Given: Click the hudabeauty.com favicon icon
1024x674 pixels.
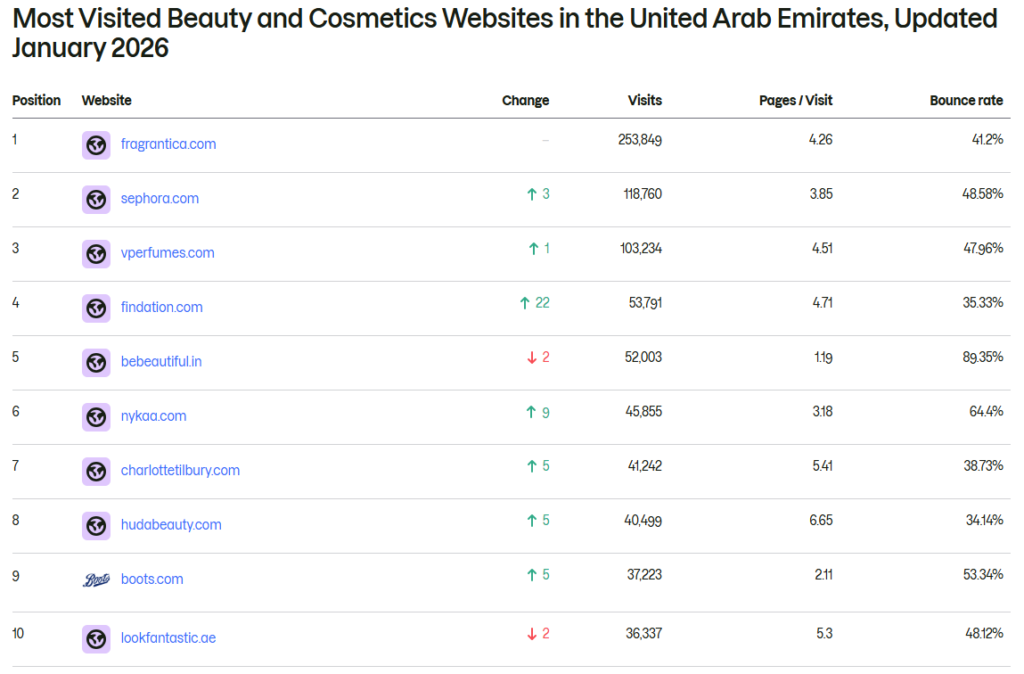Looking at the screenshot, I should click(x=96, y=524).
